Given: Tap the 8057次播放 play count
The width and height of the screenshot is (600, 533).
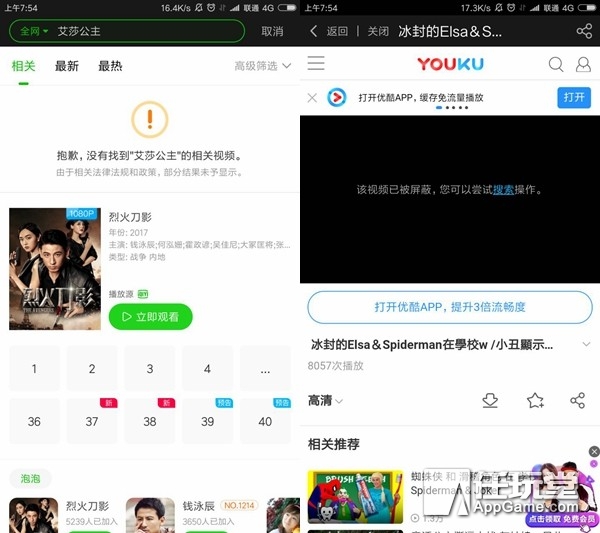Looking at the screenshot, I should pyautogui.click(x=336, y=365).
